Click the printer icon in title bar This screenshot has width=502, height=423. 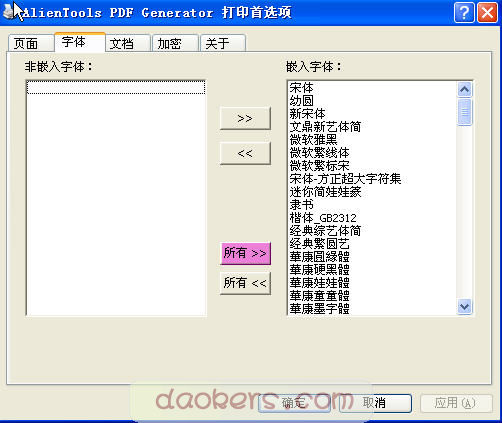(x=9, y=12)
